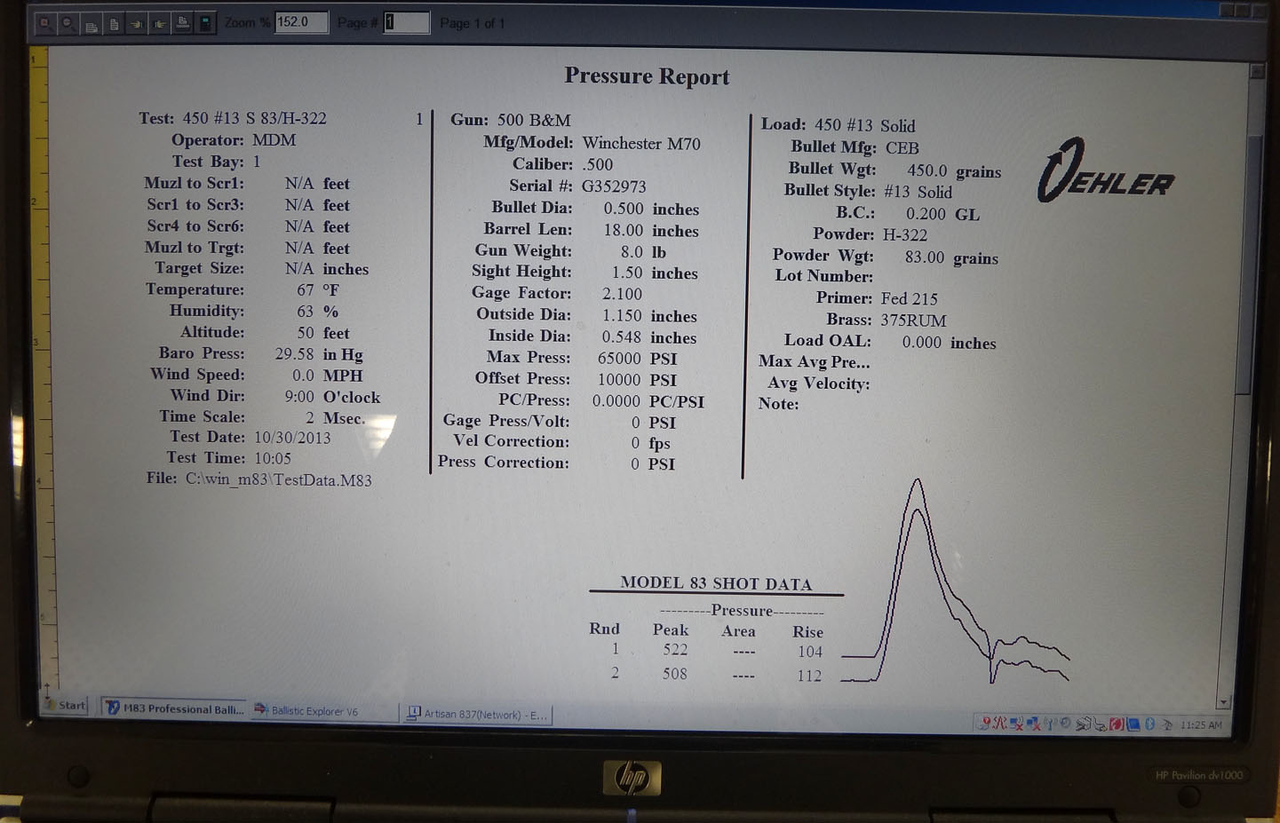Click the Test Date 10/30/2013
This screenshot has width=1280, height=823.
pos(292,437)
